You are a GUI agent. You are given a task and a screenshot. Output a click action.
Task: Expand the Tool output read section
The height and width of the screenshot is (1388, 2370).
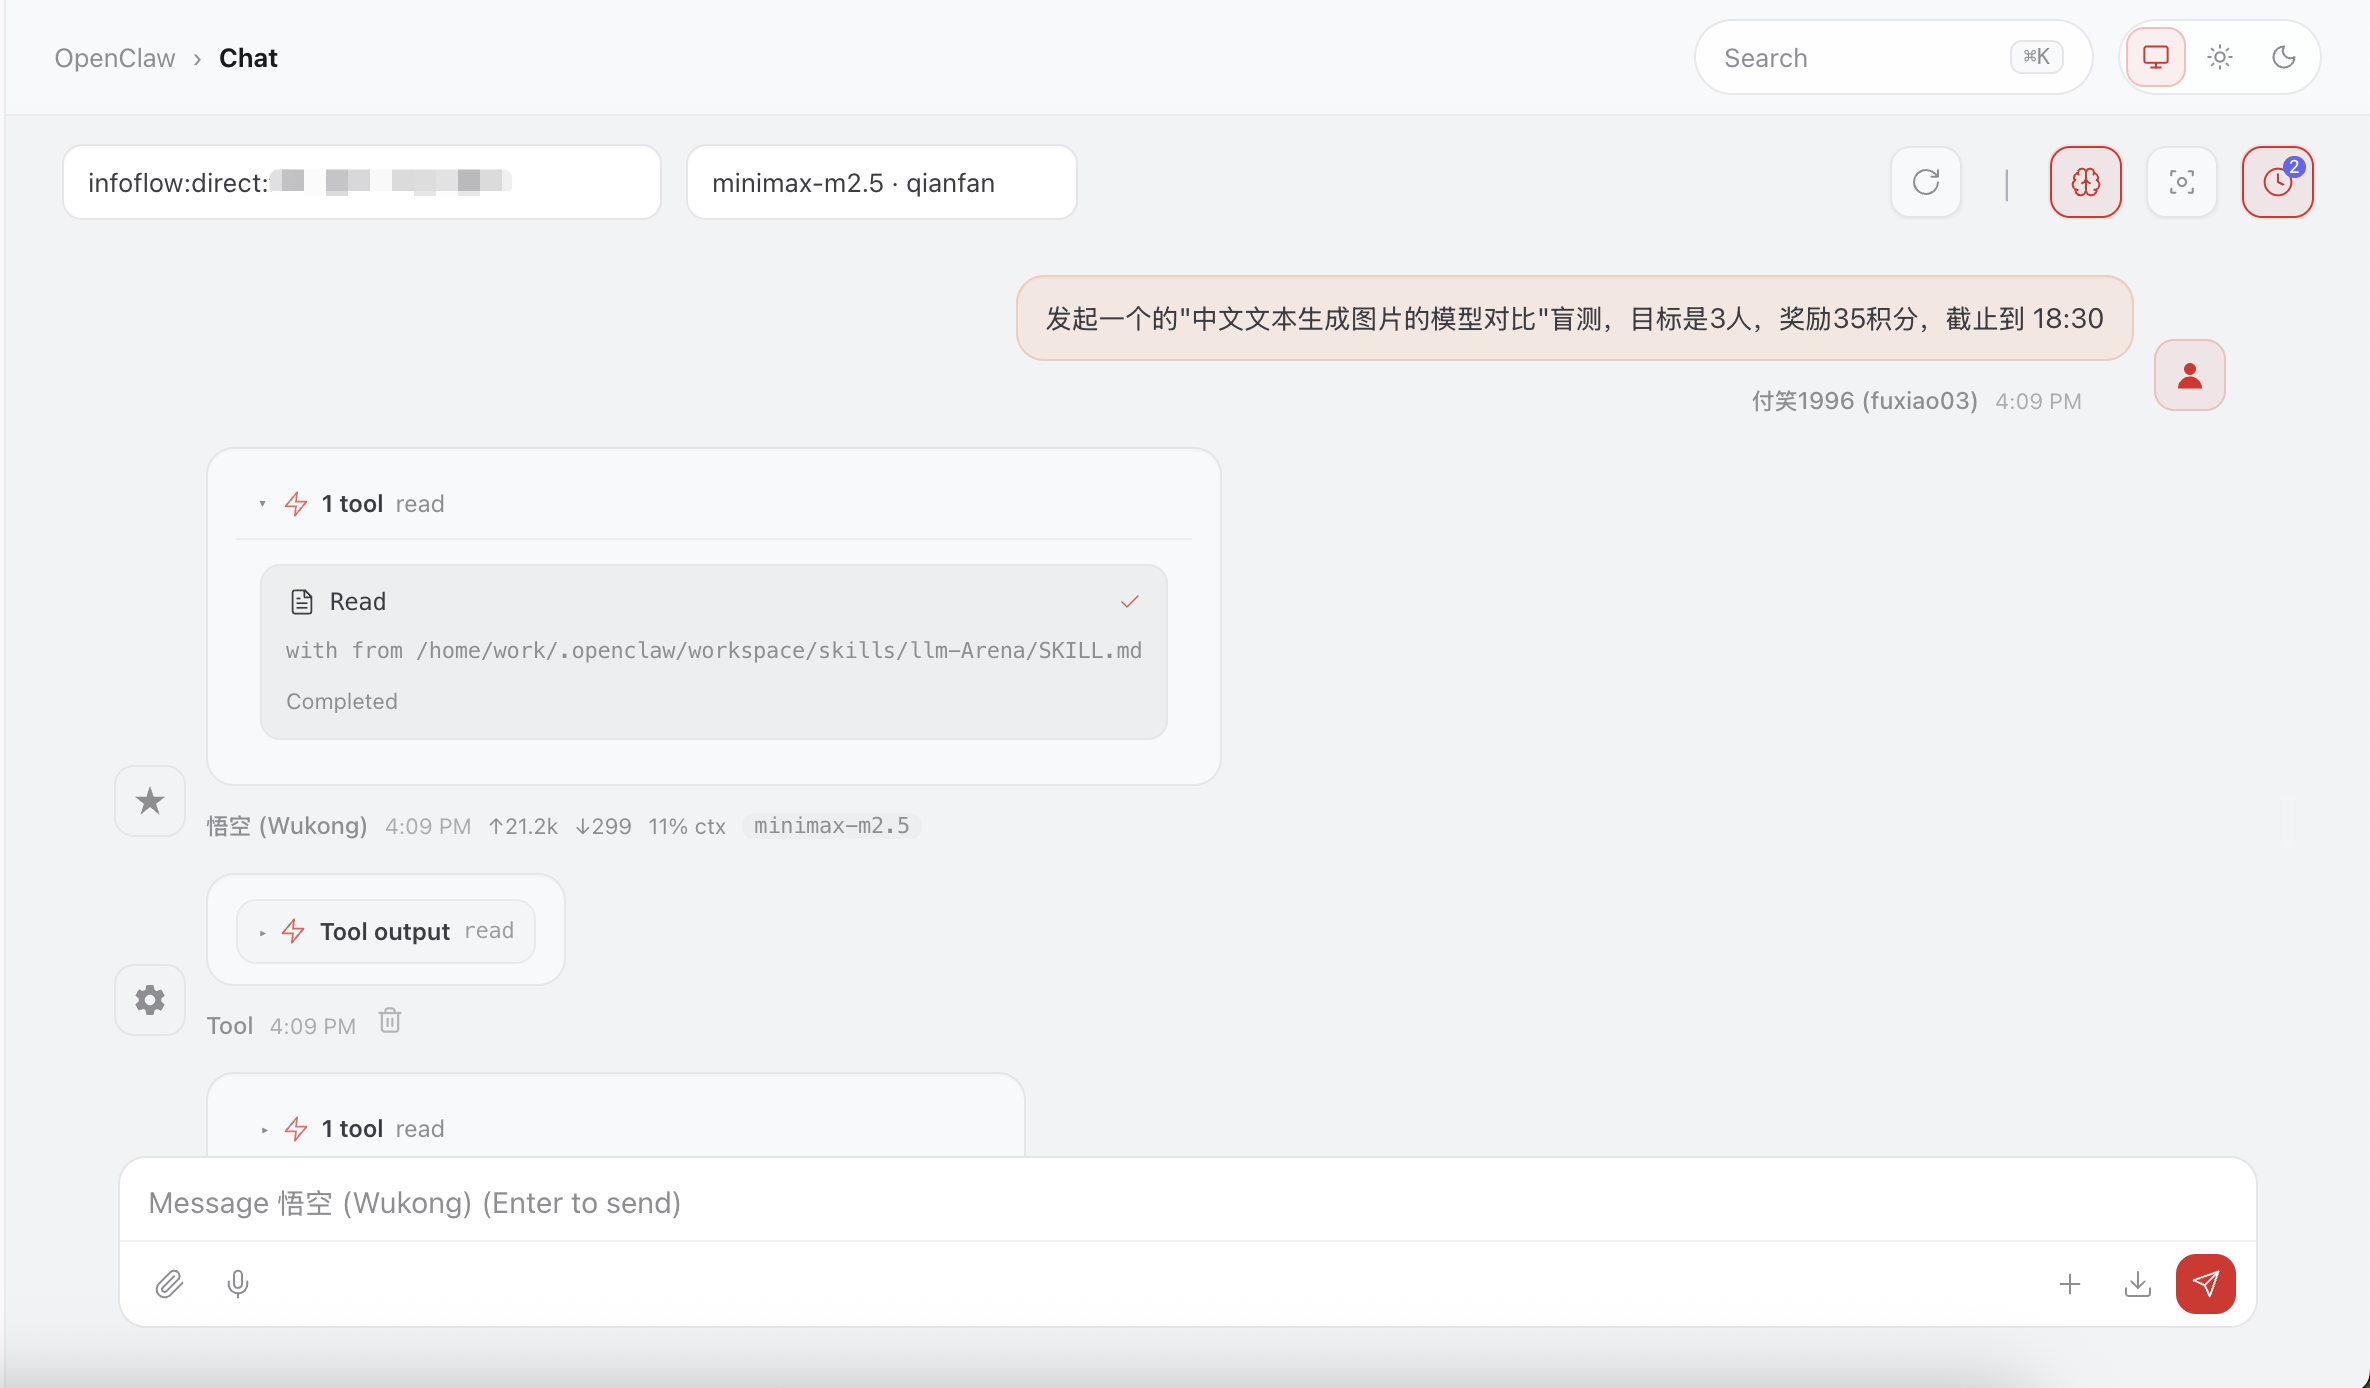point(386,932)
